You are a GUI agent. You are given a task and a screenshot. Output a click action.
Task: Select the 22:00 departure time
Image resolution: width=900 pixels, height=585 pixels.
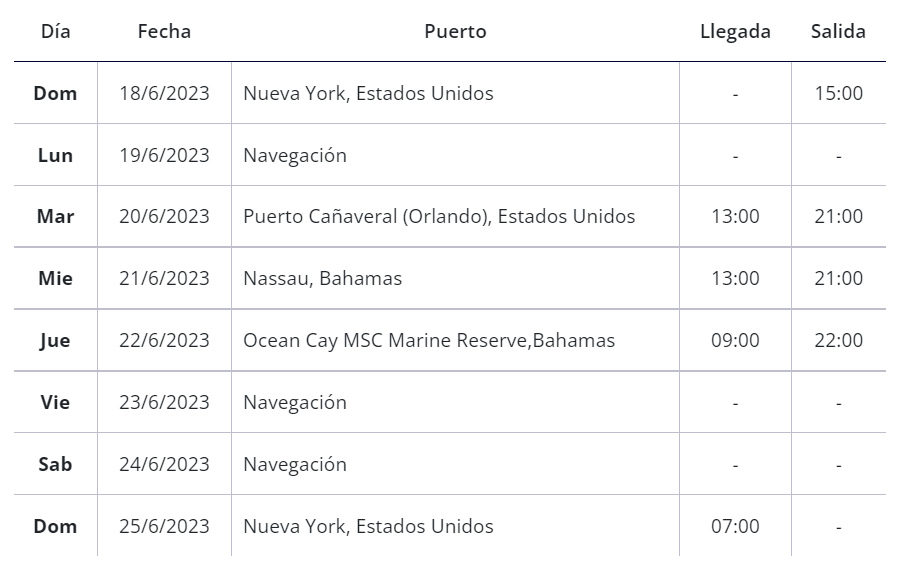coord(838,340)
